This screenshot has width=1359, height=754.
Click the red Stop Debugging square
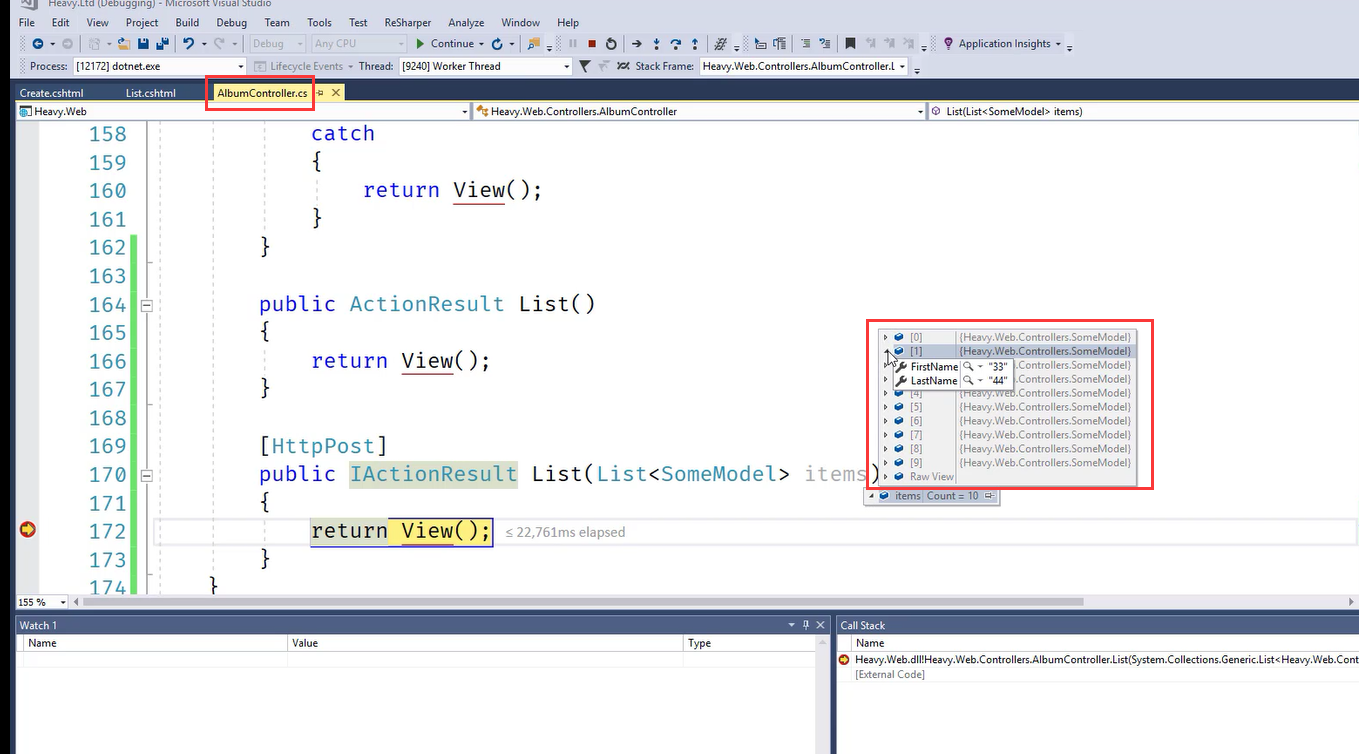coord(592,44)
